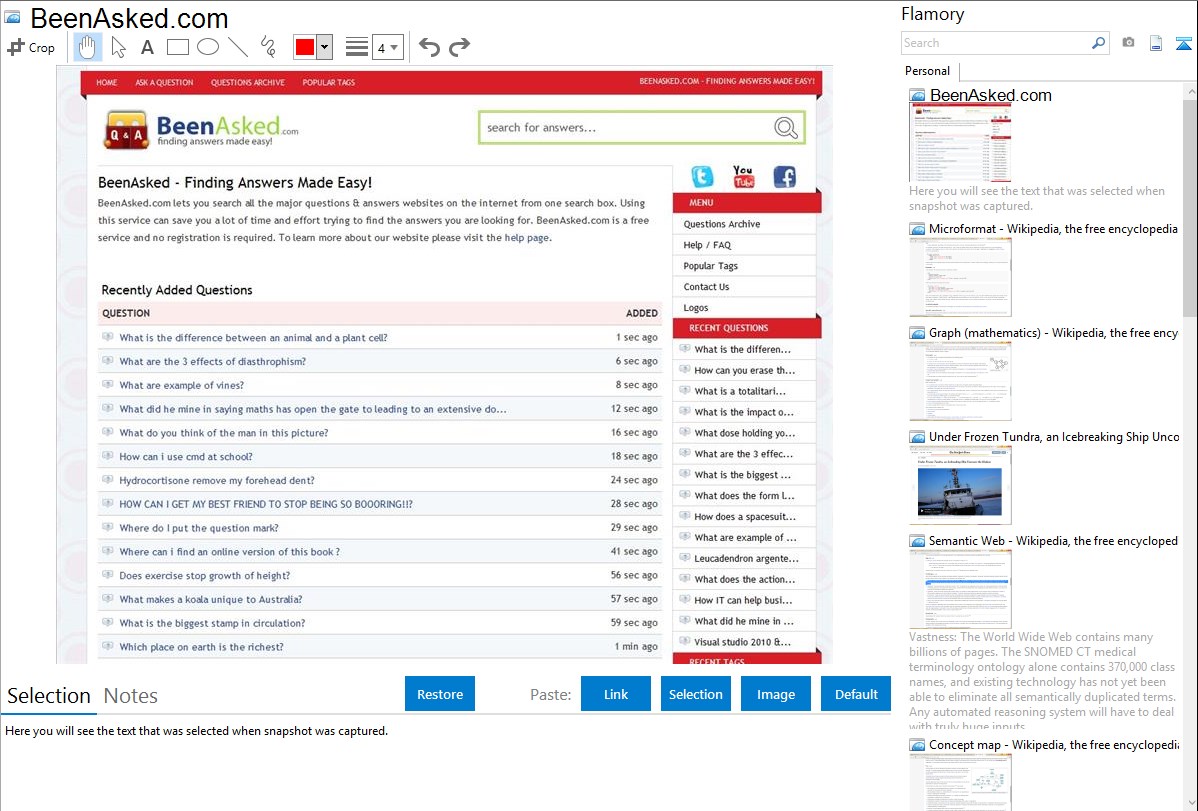Open the Graph (mathematics) snapshot thumbnail
This screenshot has width=1198, height=811.
(960, 381)
